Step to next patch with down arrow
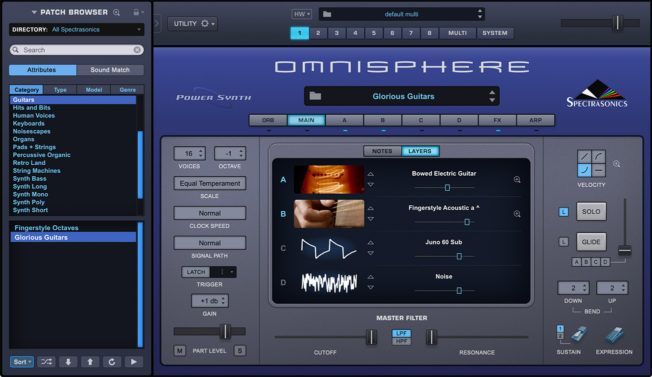The height and width of the screenshot is (377, 652). pyautogui.click(x=68, y=362)
